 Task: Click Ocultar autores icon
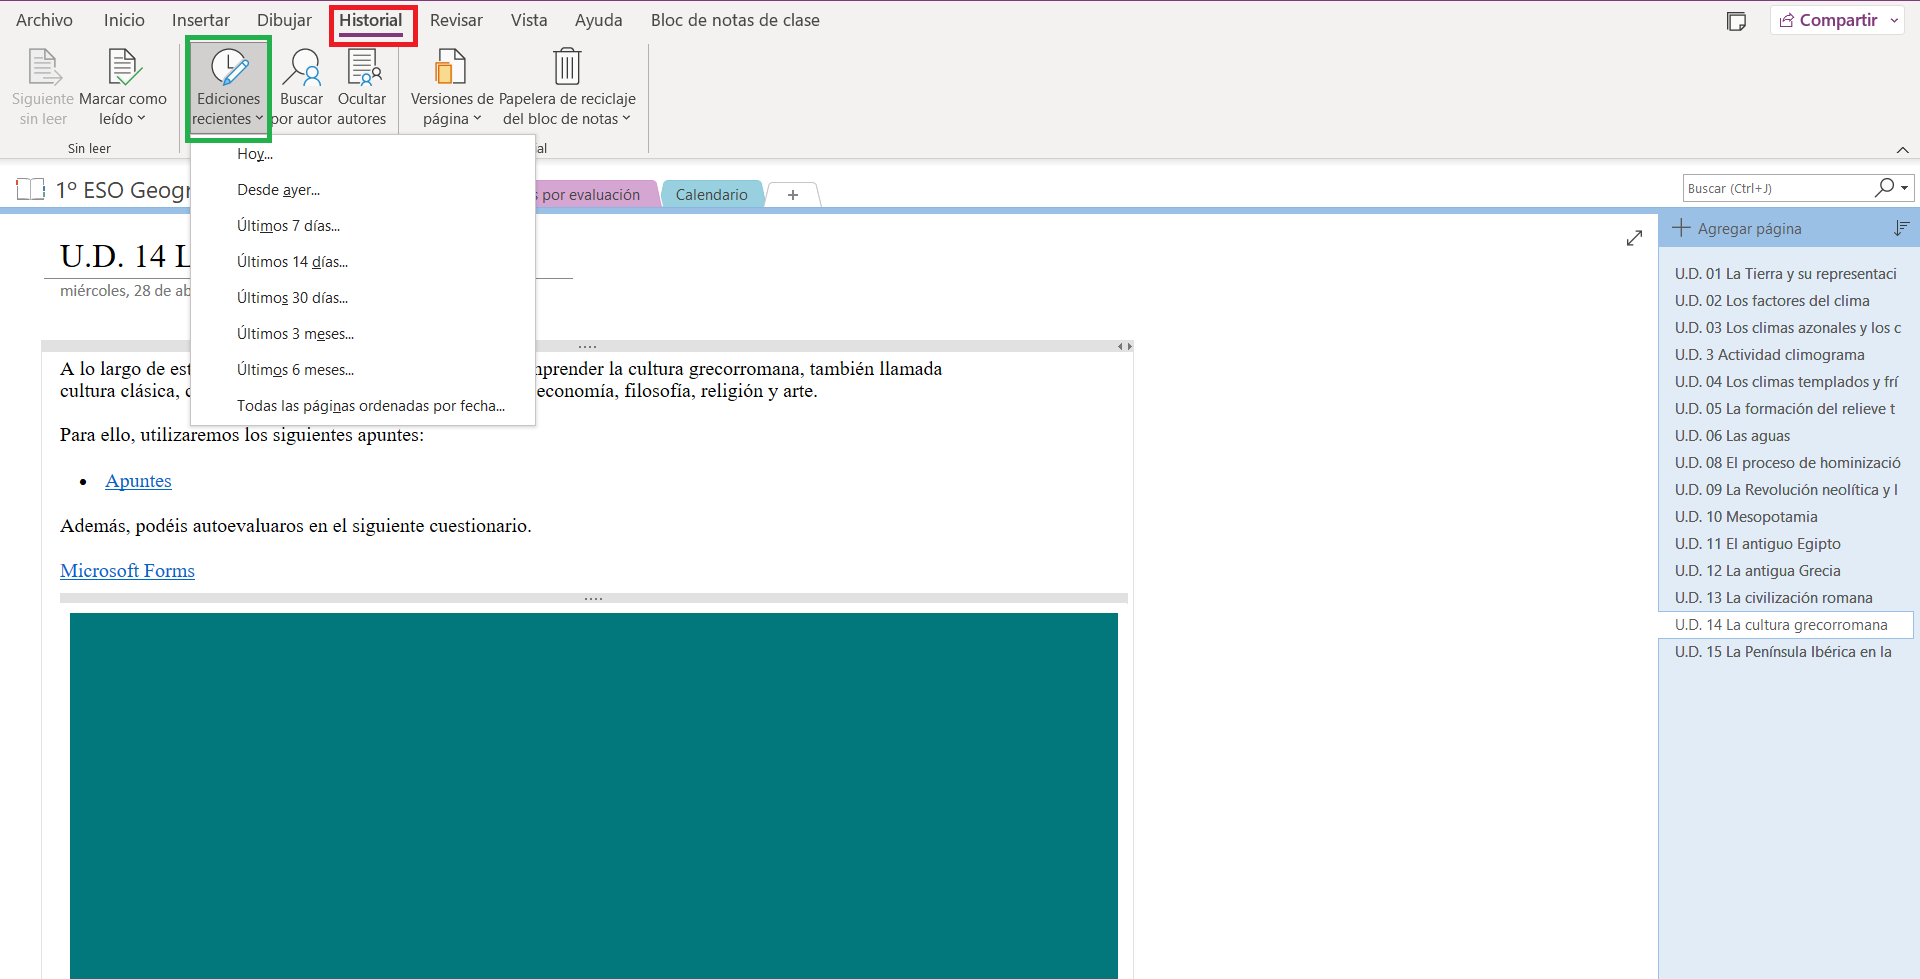[363, 67]
